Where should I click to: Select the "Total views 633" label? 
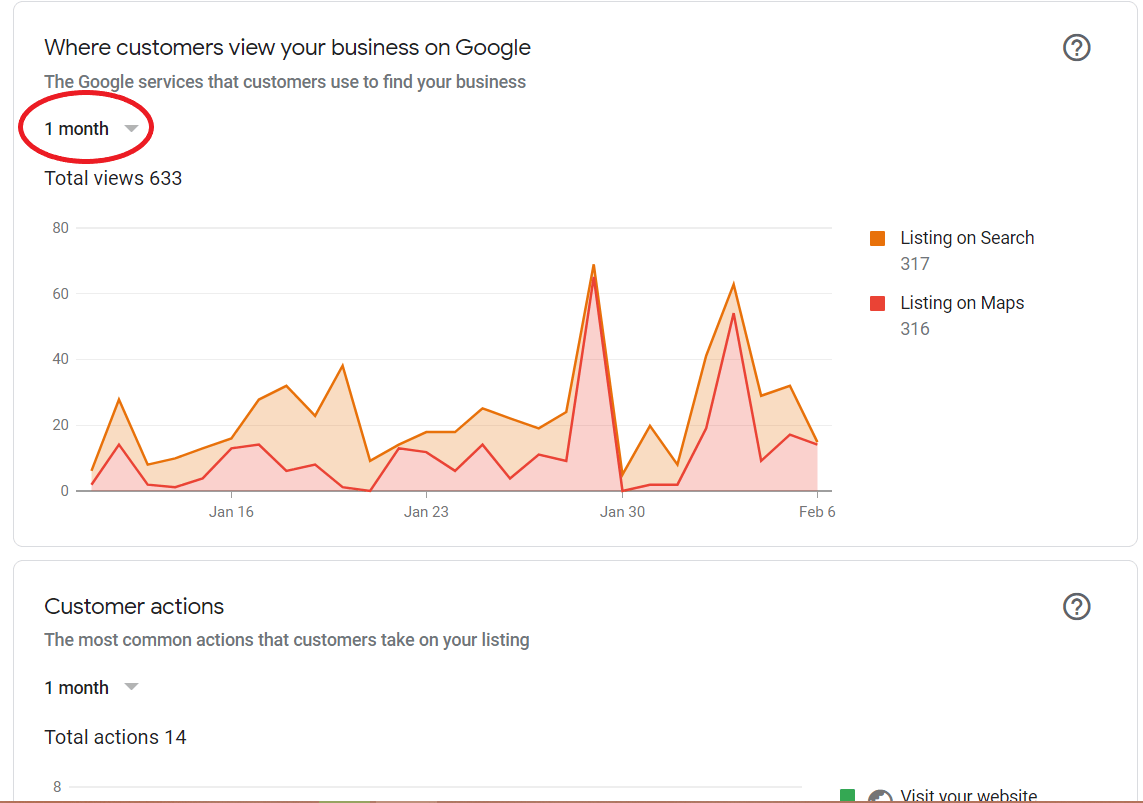(x=112, y=178)
